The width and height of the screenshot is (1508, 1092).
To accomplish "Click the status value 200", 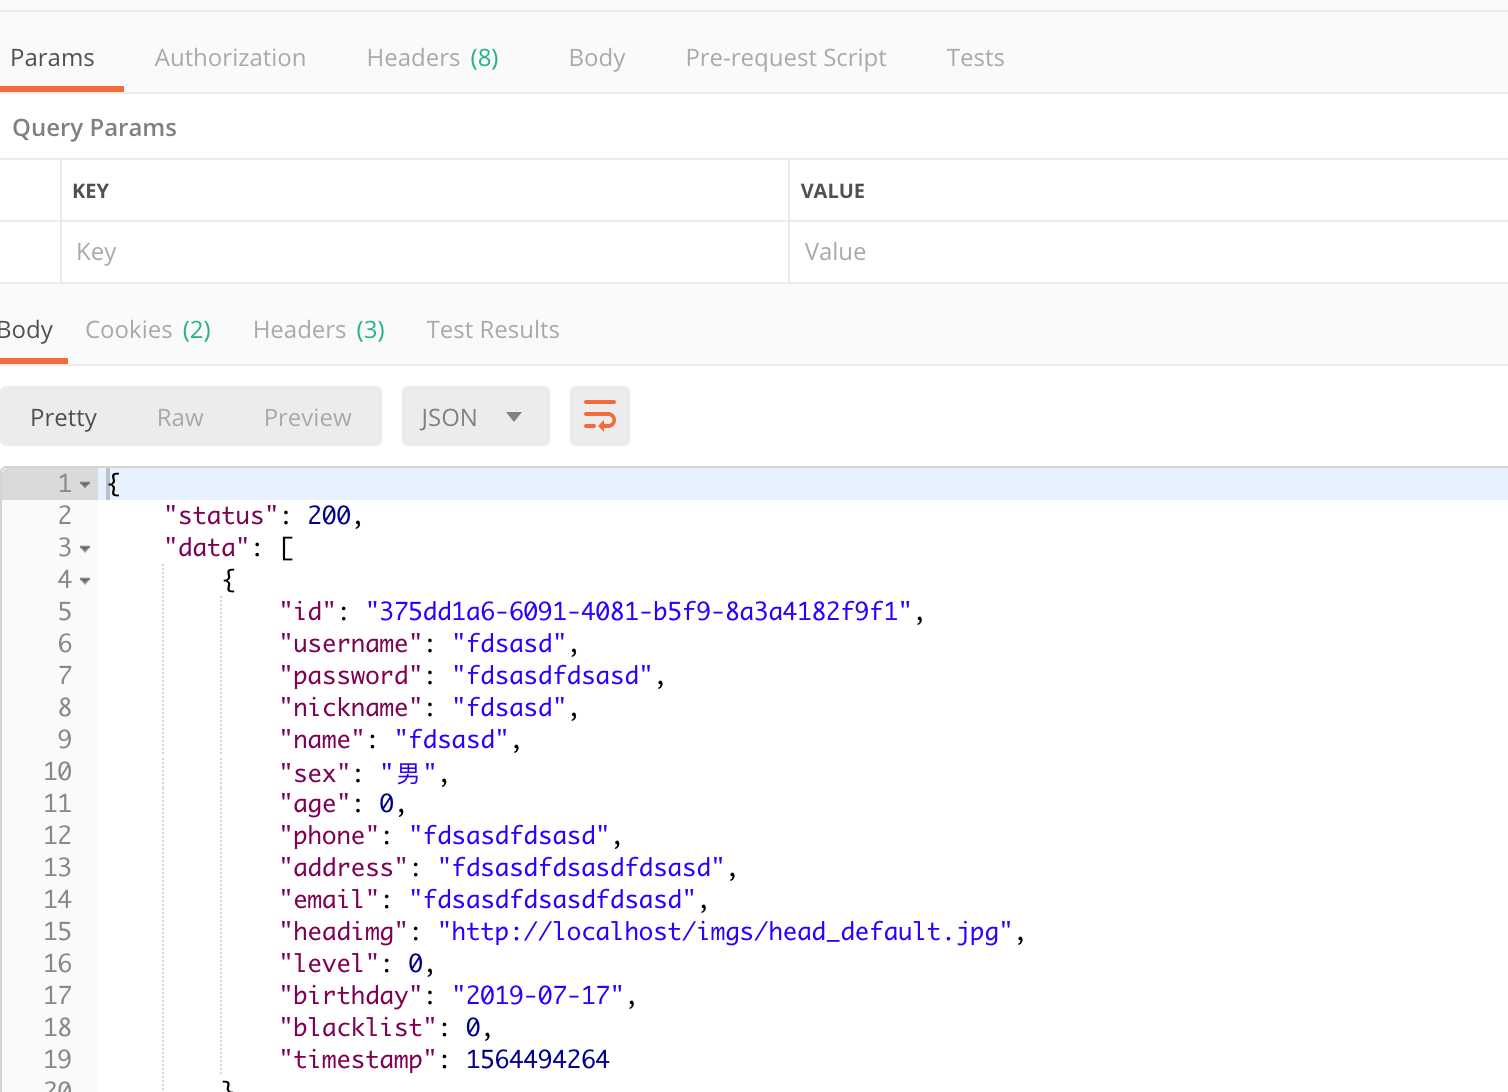I will pos(329,516).
